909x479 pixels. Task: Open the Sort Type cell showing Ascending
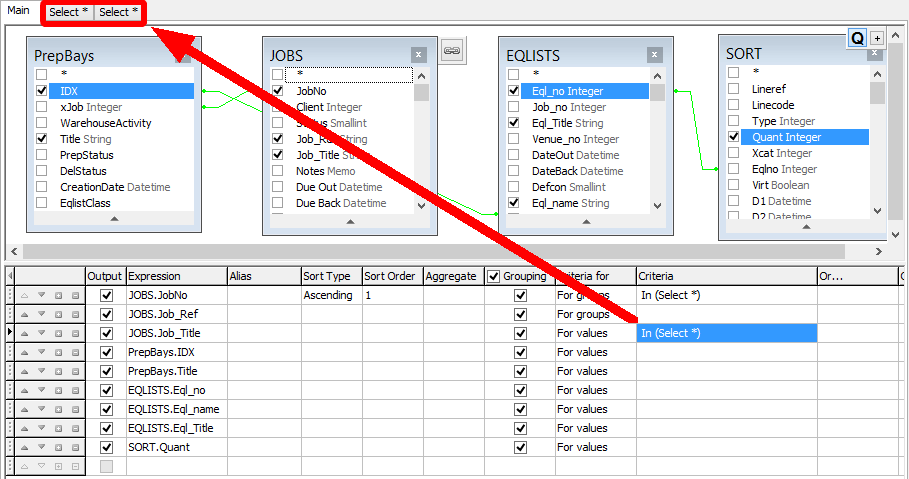[329, 295]
